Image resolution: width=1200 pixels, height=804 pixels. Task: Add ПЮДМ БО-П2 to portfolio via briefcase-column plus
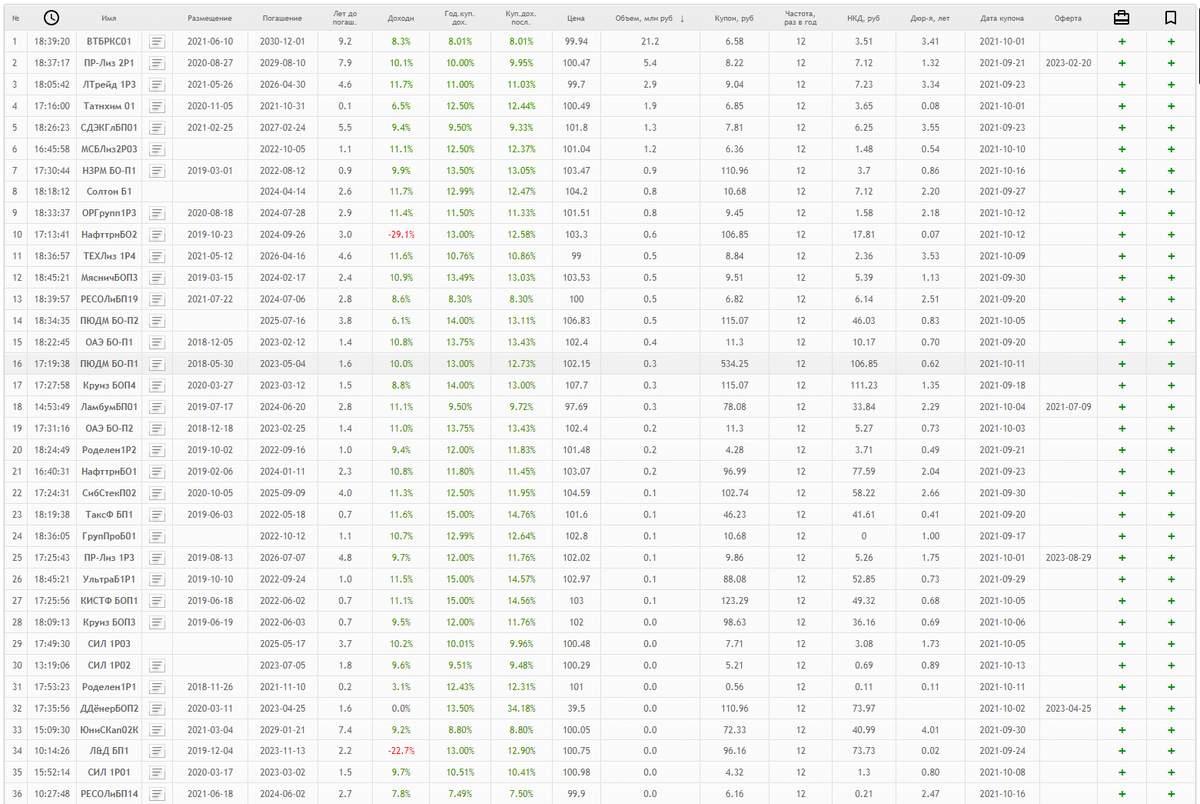click(x=1122, y=320)
